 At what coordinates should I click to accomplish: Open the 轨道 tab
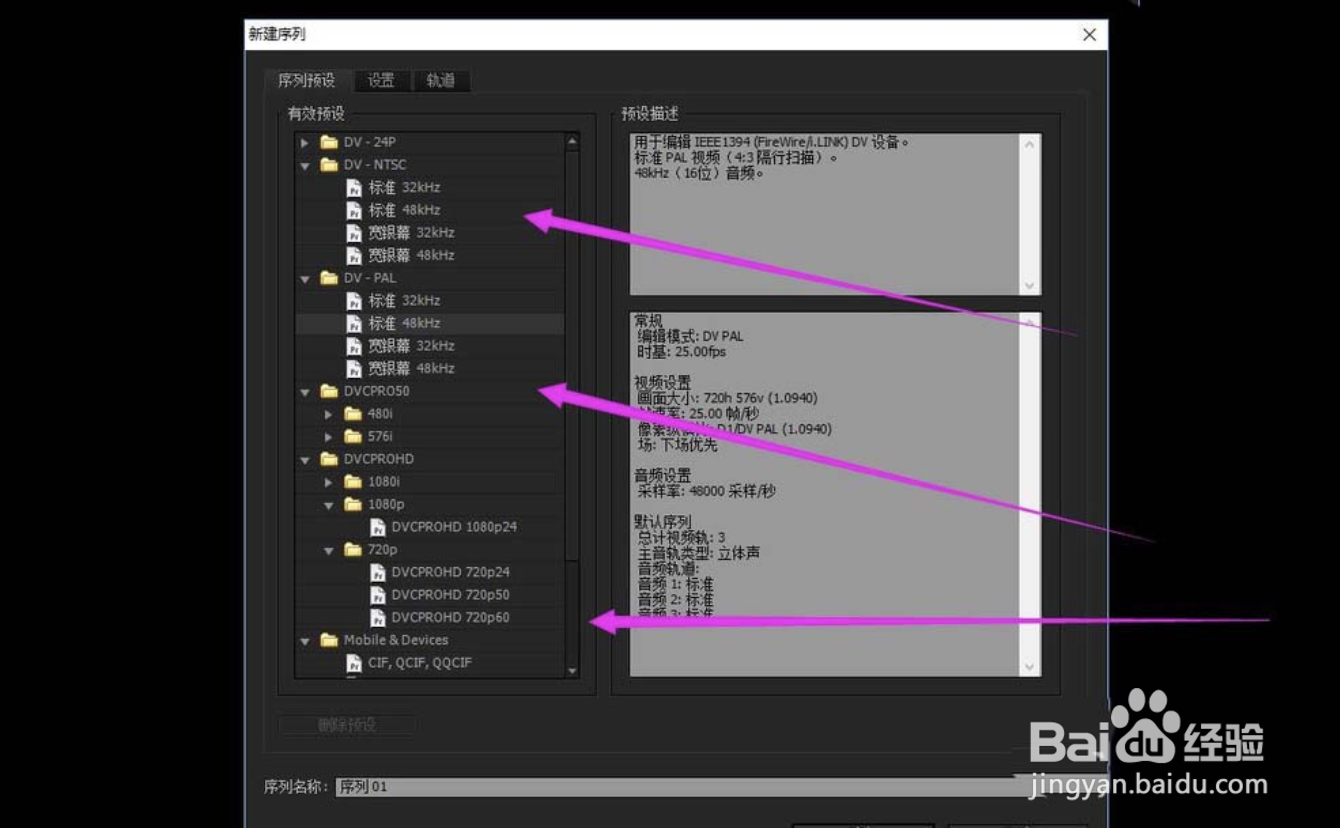tap(441, 81)
